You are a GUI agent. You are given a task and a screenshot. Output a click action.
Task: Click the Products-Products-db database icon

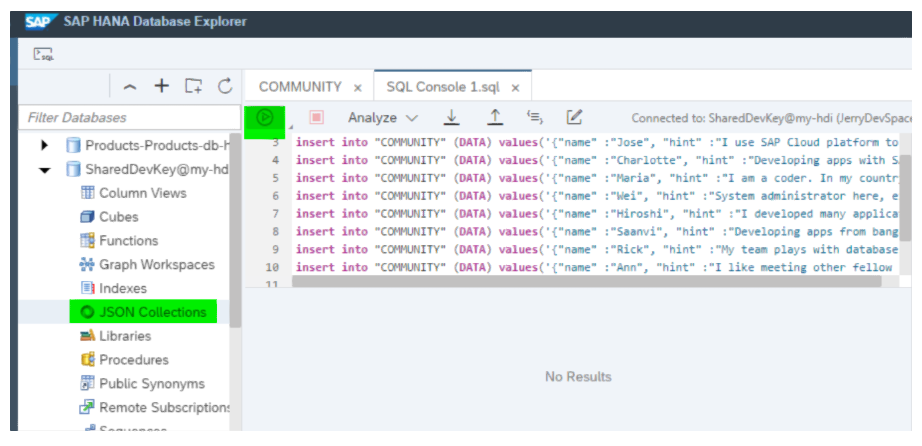[x=74, y=145]
